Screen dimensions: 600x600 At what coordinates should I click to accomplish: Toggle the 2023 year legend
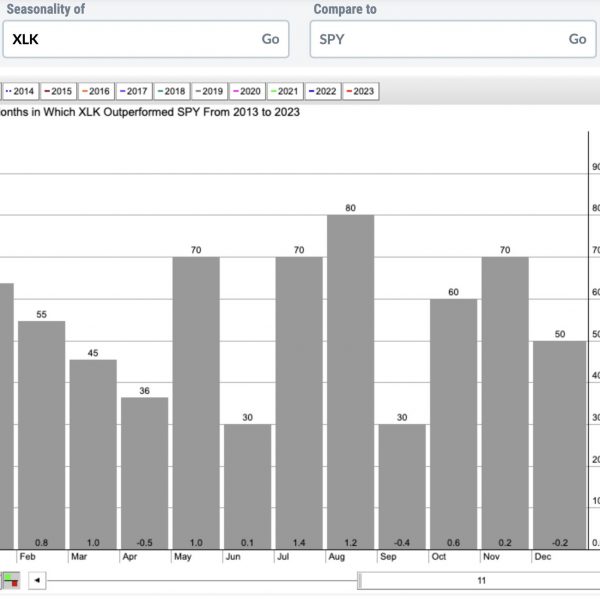[360, 91]
